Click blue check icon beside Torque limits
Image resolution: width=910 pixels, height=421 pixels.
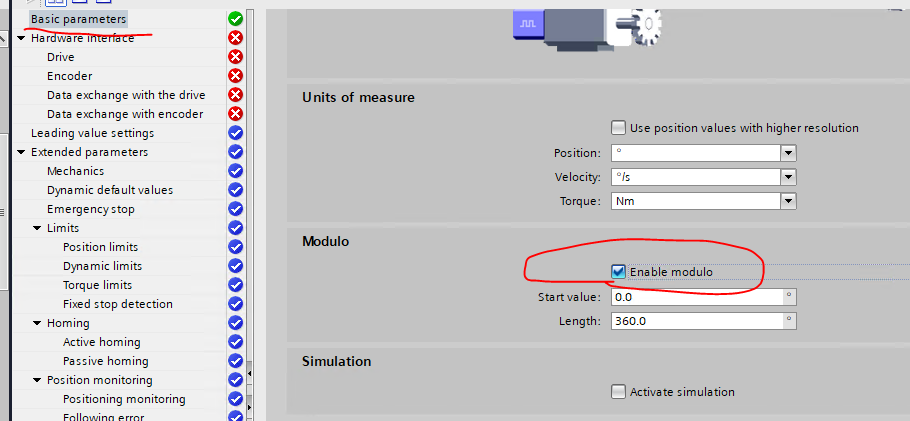click(235, 285)
